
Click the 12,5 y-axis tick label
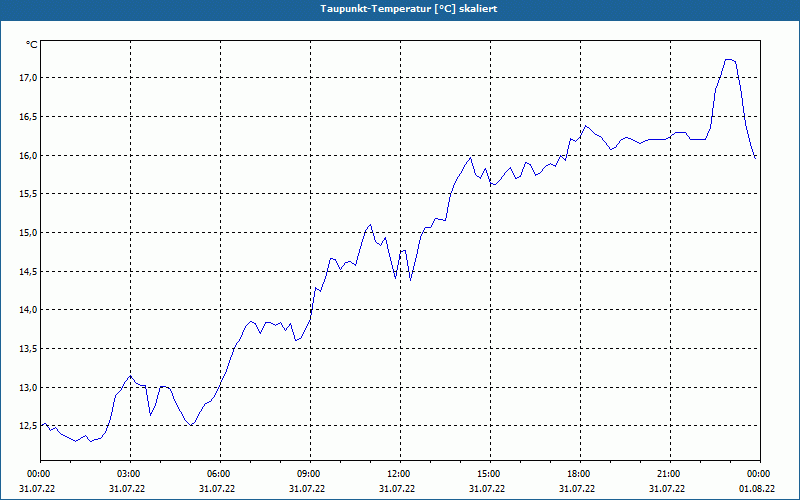pos(28,426)
